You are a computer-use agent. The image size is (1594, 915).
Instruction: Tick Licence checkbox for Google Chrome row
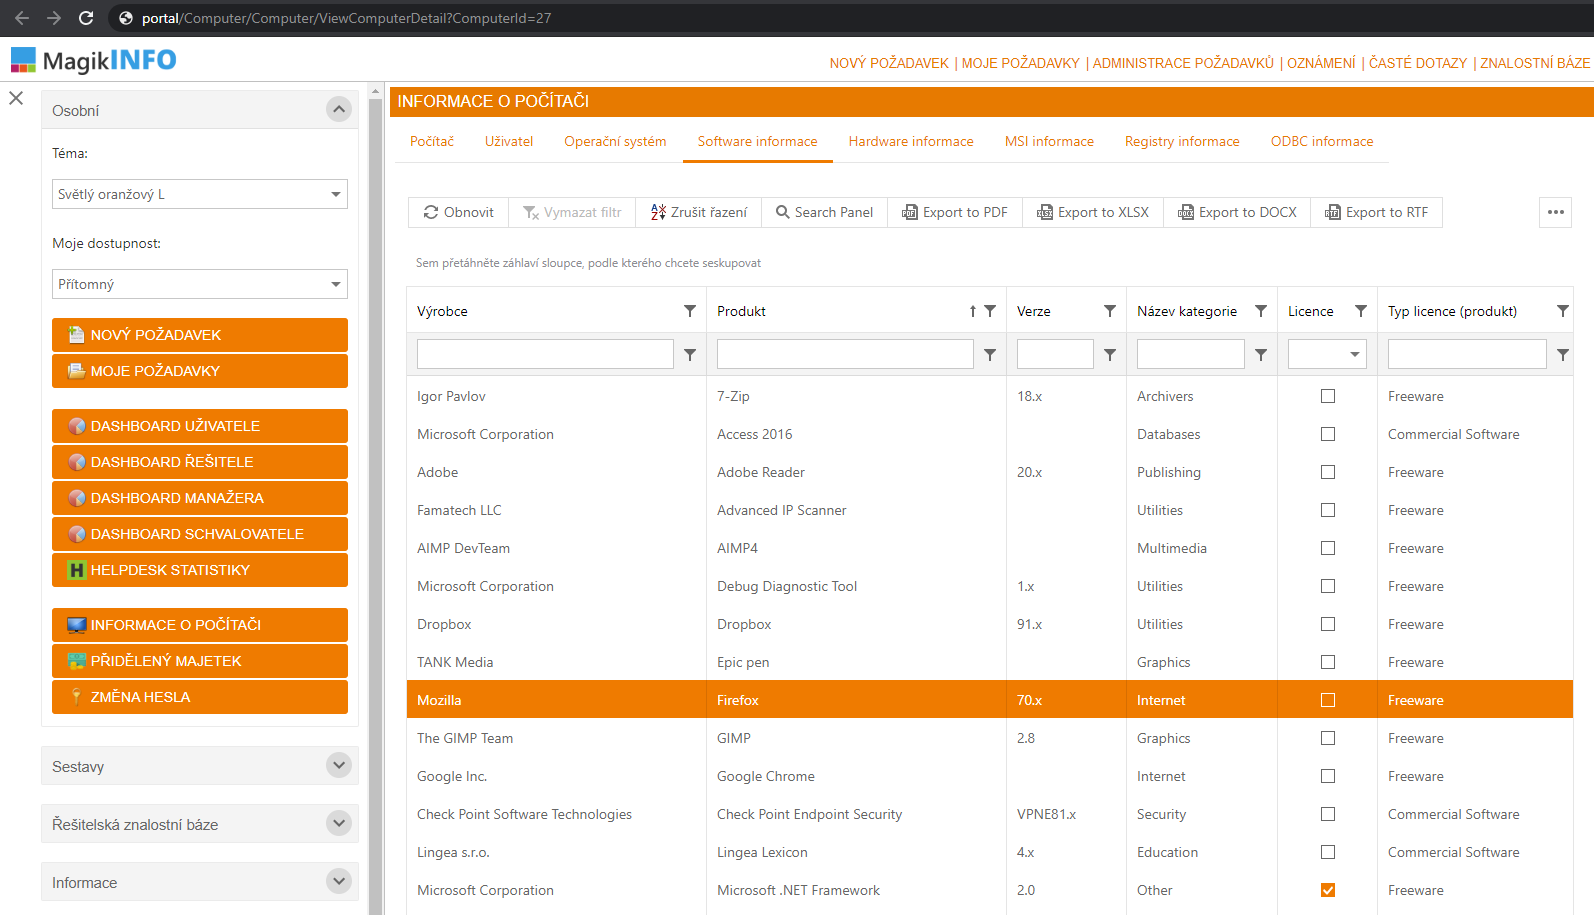tap(1328, 776)
